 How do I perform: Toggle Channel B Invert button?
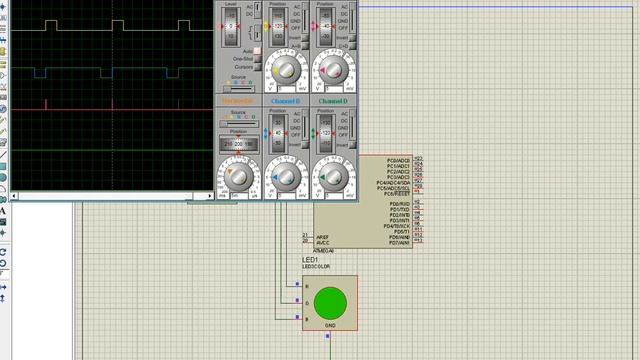click(305, 145)
